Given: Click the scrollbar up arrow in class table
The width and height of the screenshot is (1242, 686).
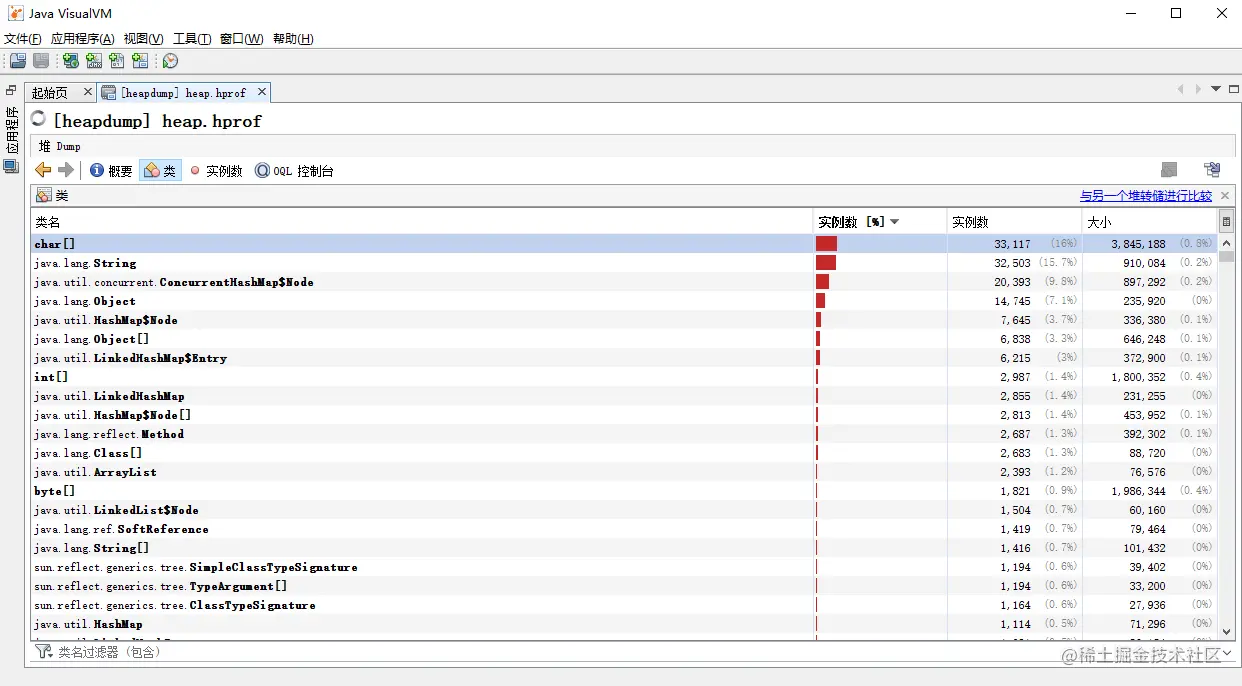Looking at the screenshot, I should tap(1227, 242).
